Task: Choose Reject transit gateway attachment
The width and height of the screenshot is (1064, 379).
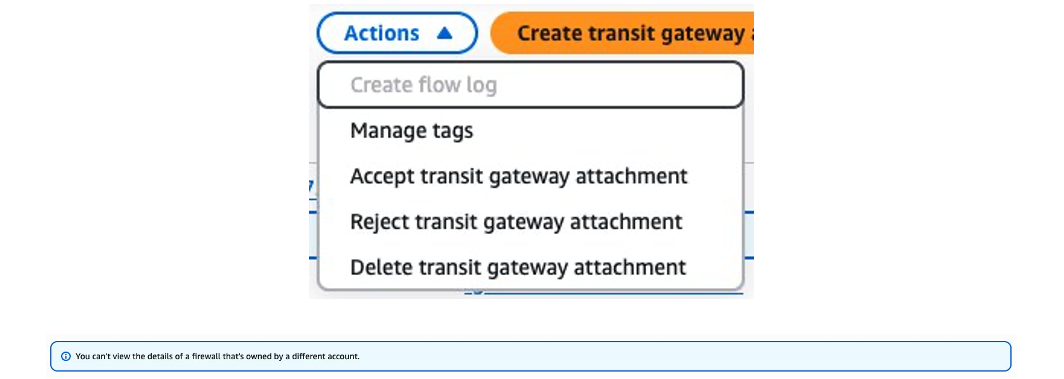Action: pyautogui.click(x=531, y=221)
